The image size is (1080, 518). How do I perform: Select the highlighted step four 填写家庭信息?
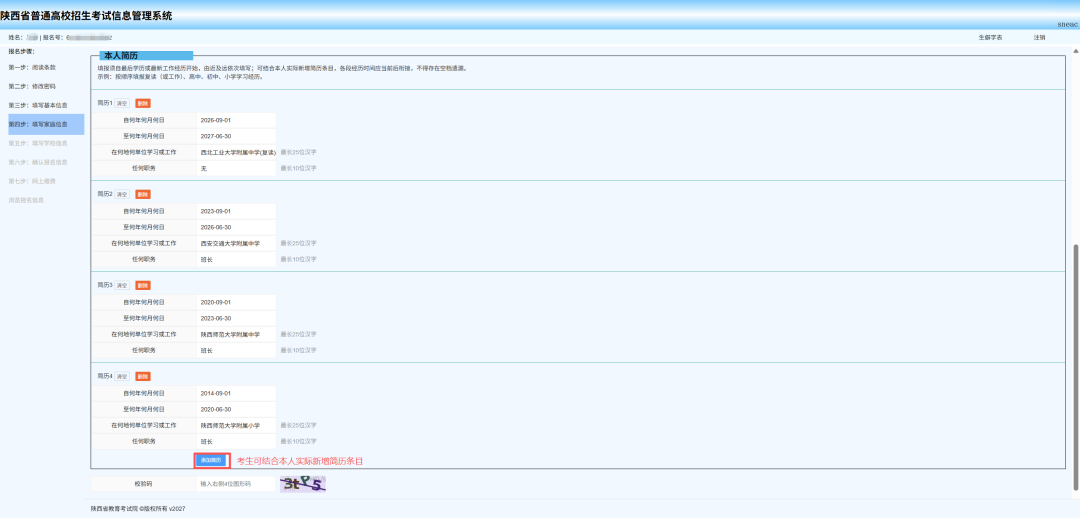click(45, 125)
